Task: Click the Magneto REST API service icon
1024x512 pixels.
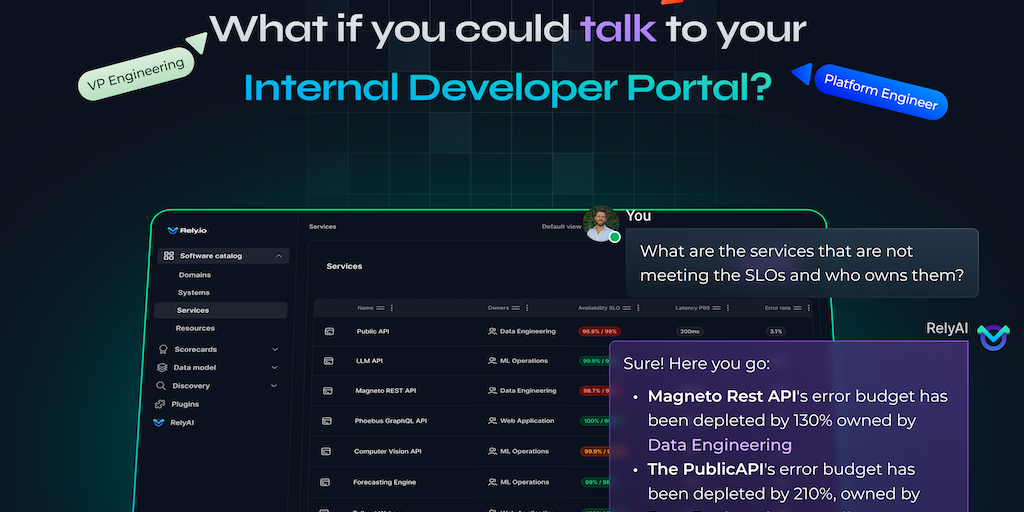Action: pos(328,391)
